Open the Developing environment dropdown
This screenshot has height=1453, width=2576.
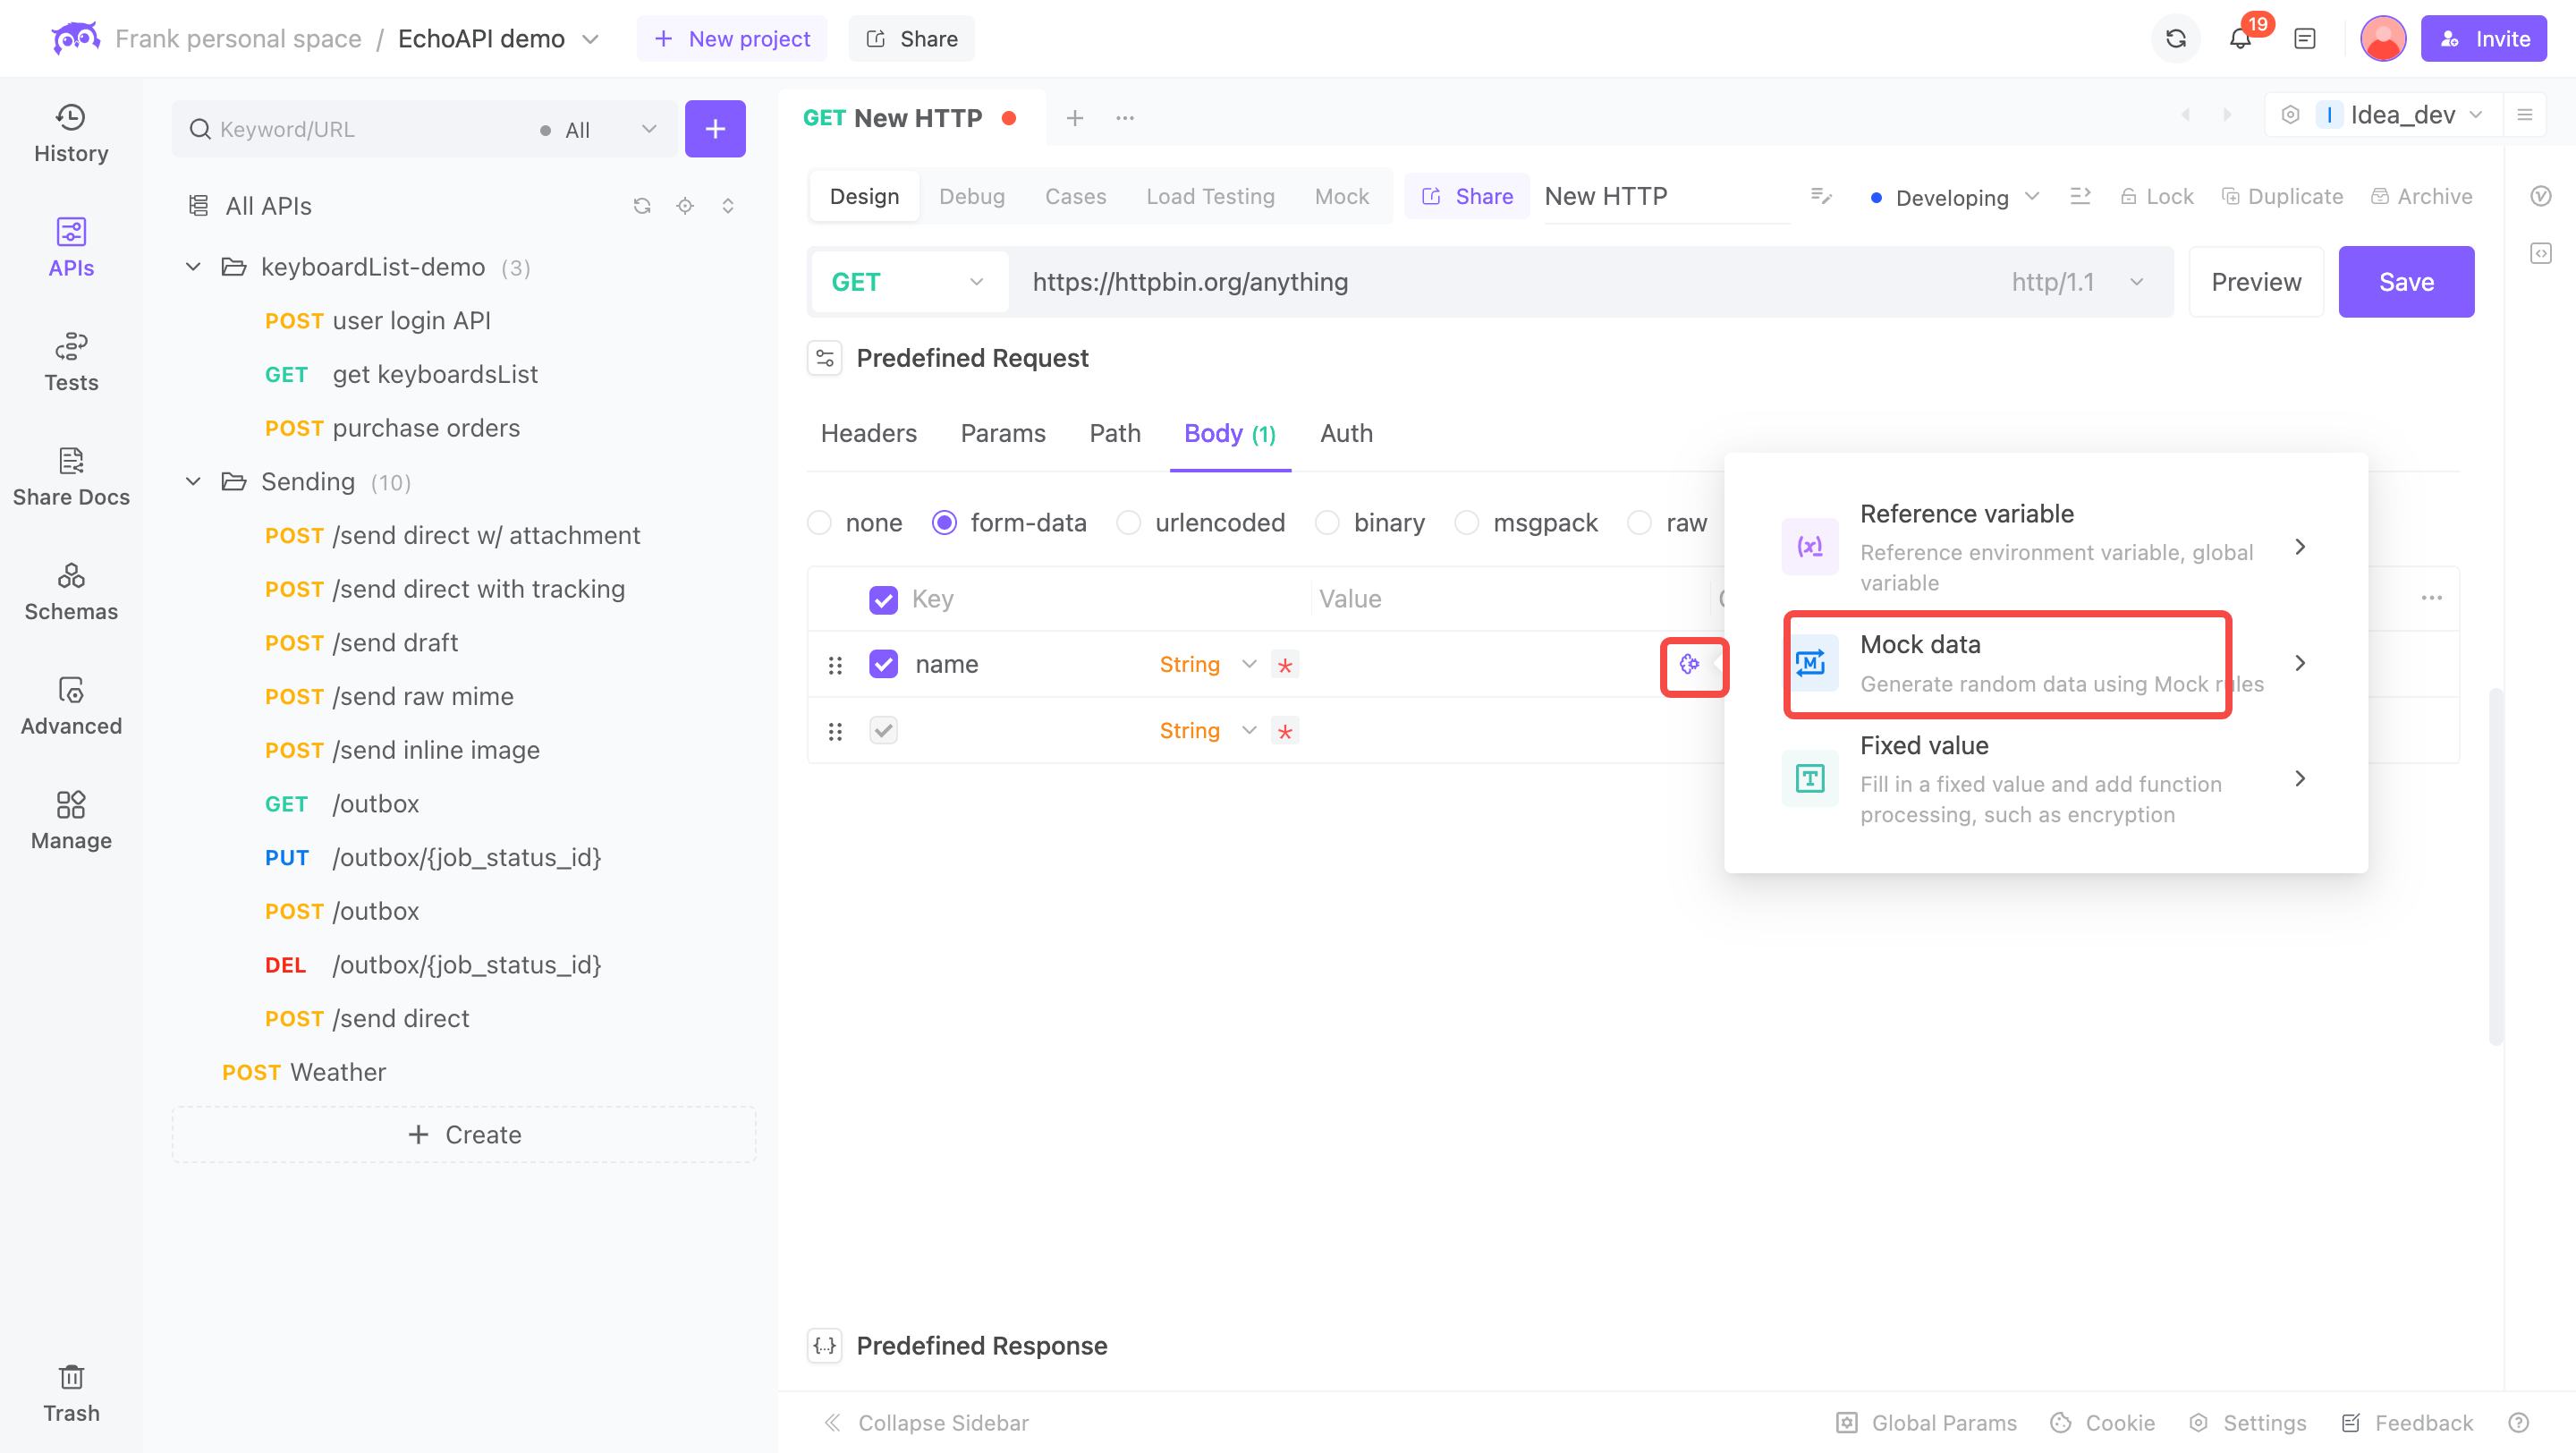(x=1955, y=197)
